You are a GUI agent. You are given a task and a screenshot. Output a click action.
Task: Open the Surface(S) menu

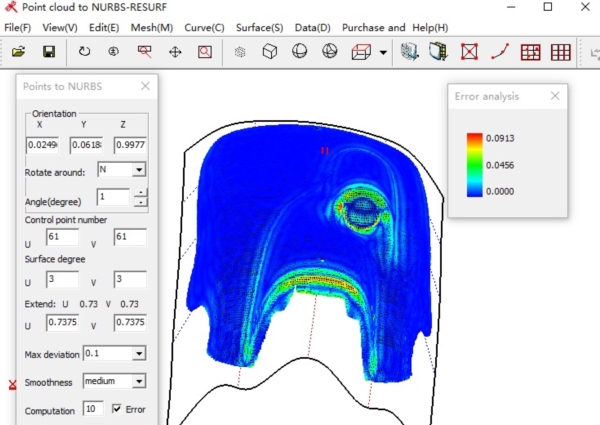pyautogui.click(x=259, y=27)
